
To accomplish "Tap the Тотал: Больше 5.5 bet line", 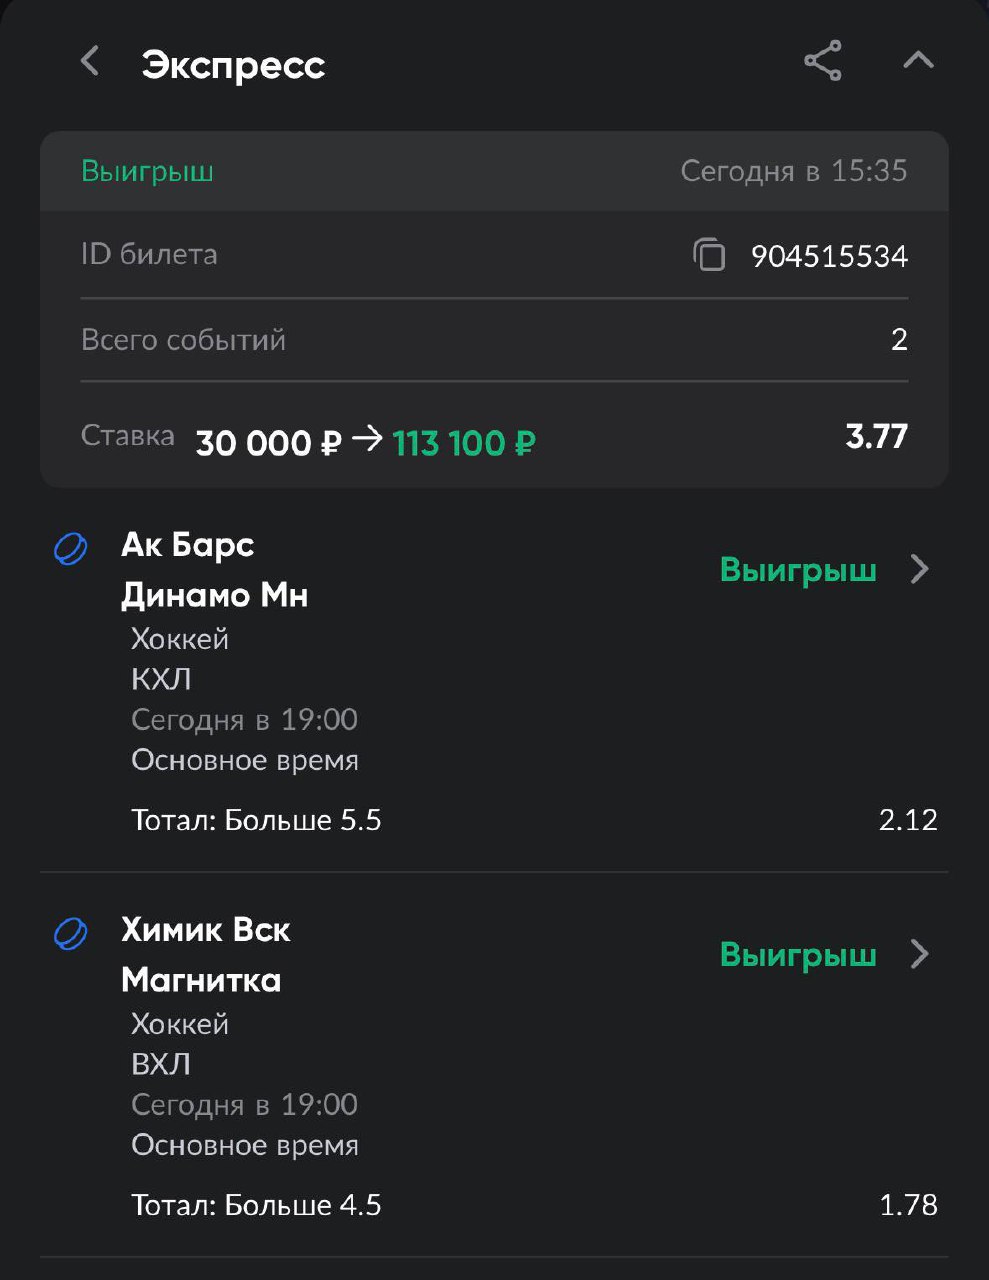I will tap(257, 820).
